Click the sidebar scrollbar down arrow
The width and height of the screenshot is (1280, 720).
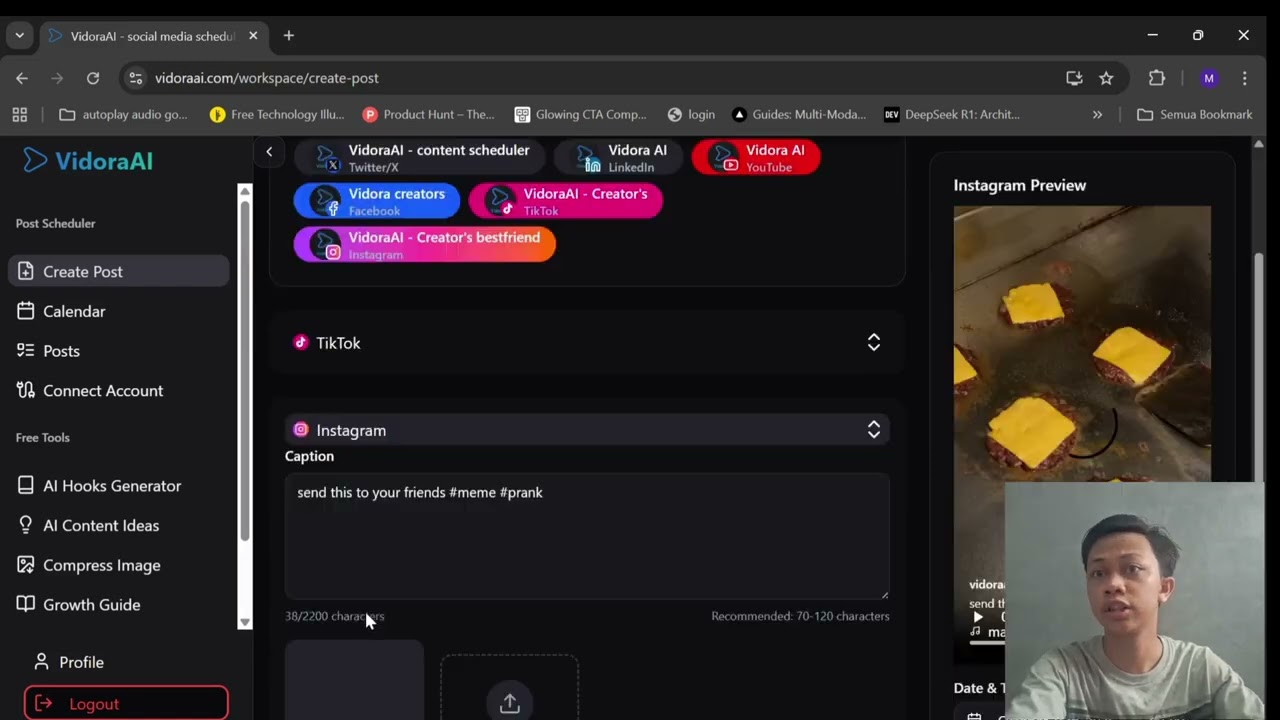click(x=244, y=622)
